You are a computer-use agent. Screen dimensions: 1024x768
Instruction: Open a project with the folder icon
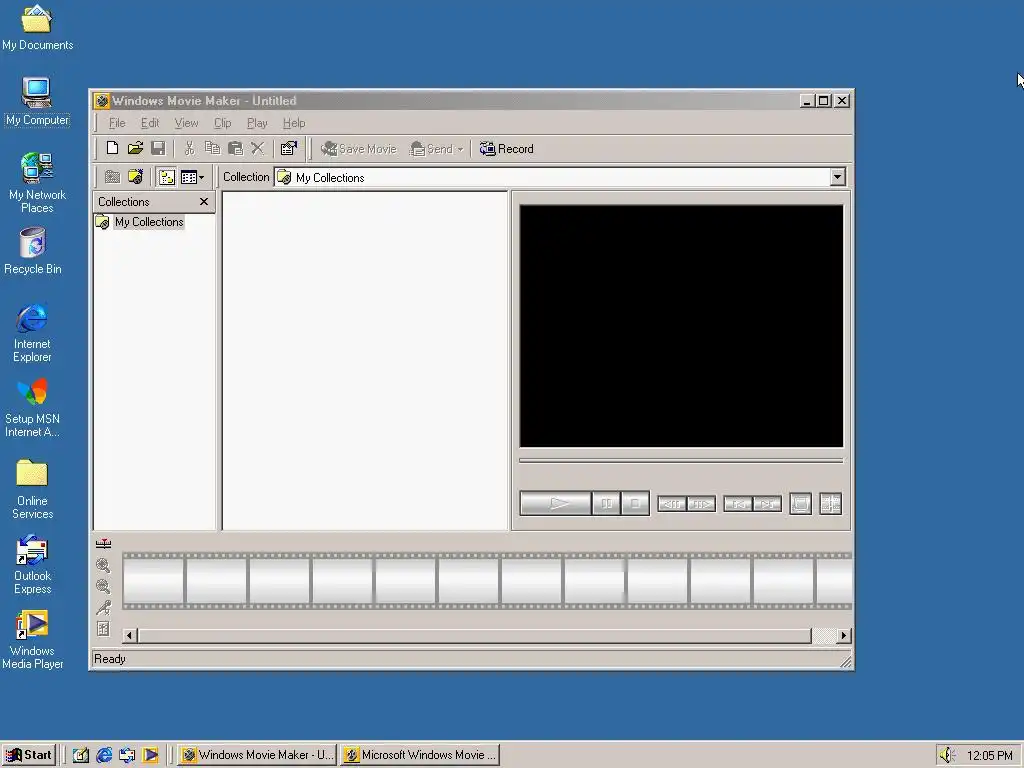pos(135,148)
